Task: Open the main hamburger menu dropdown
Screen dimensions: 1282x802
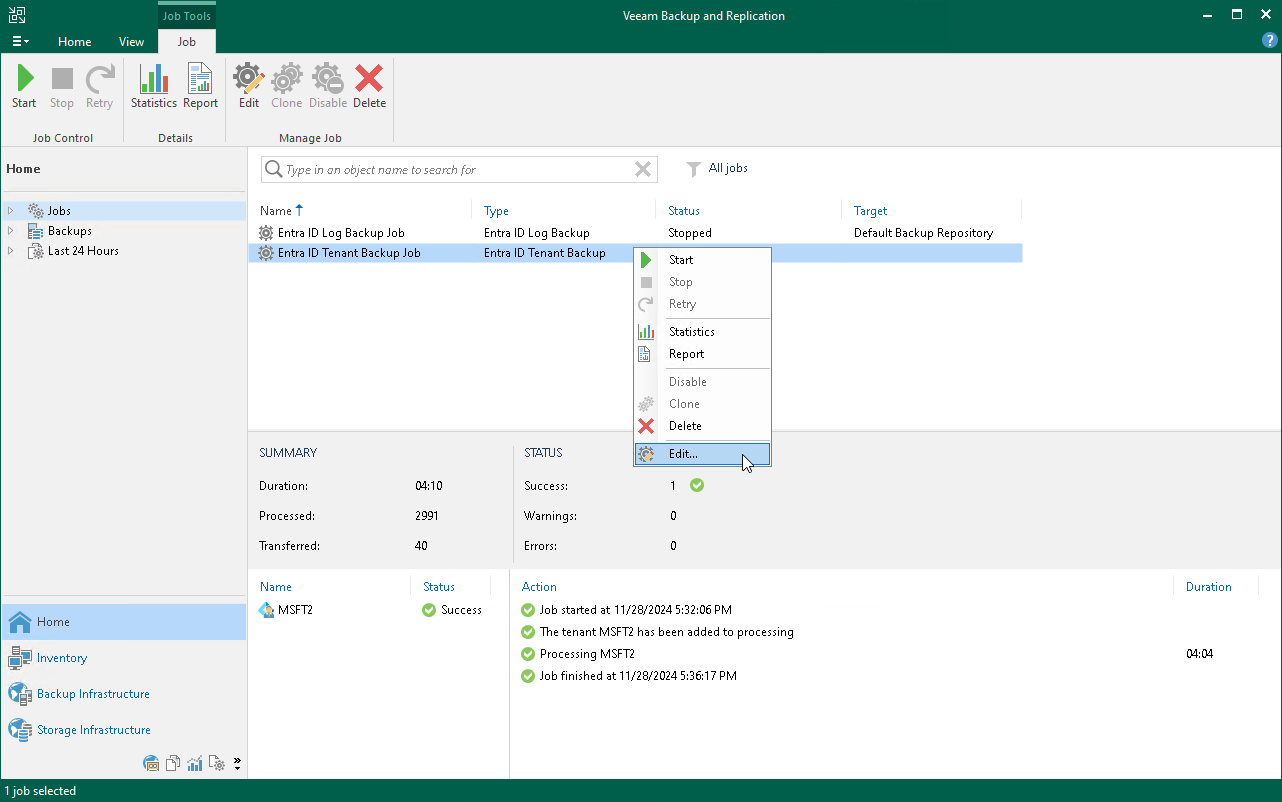Action: tap(20, 42)
